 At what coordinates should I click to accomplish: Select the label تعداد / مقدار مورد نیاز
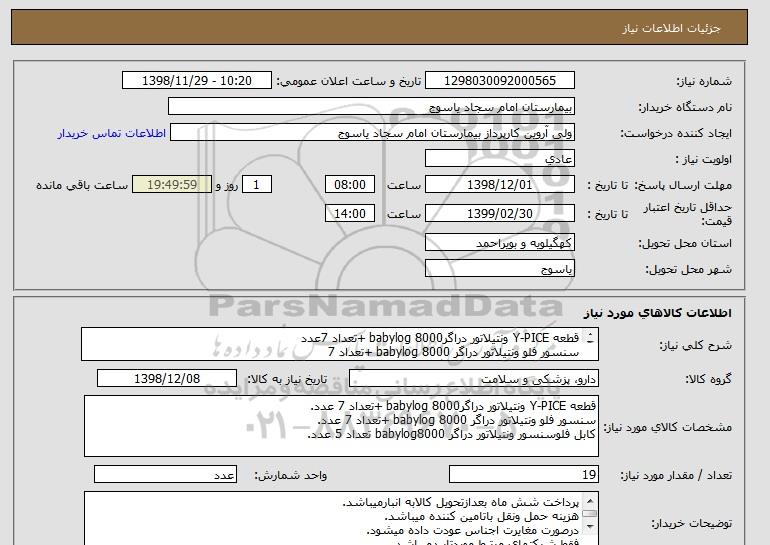click(x=676, y=475)
